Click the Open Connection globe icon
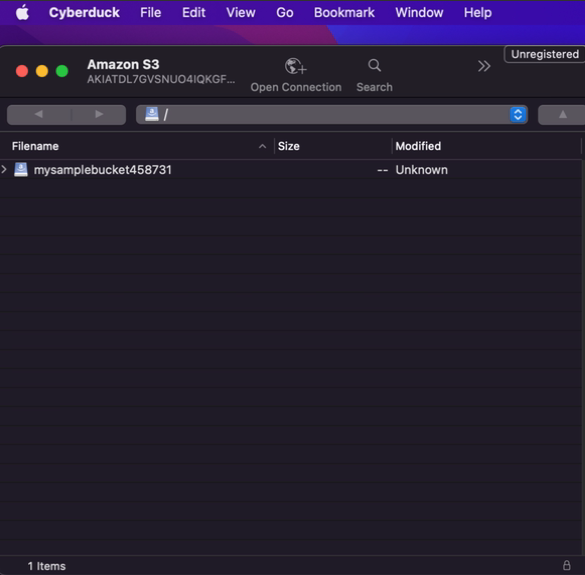 tap(295, 66)
